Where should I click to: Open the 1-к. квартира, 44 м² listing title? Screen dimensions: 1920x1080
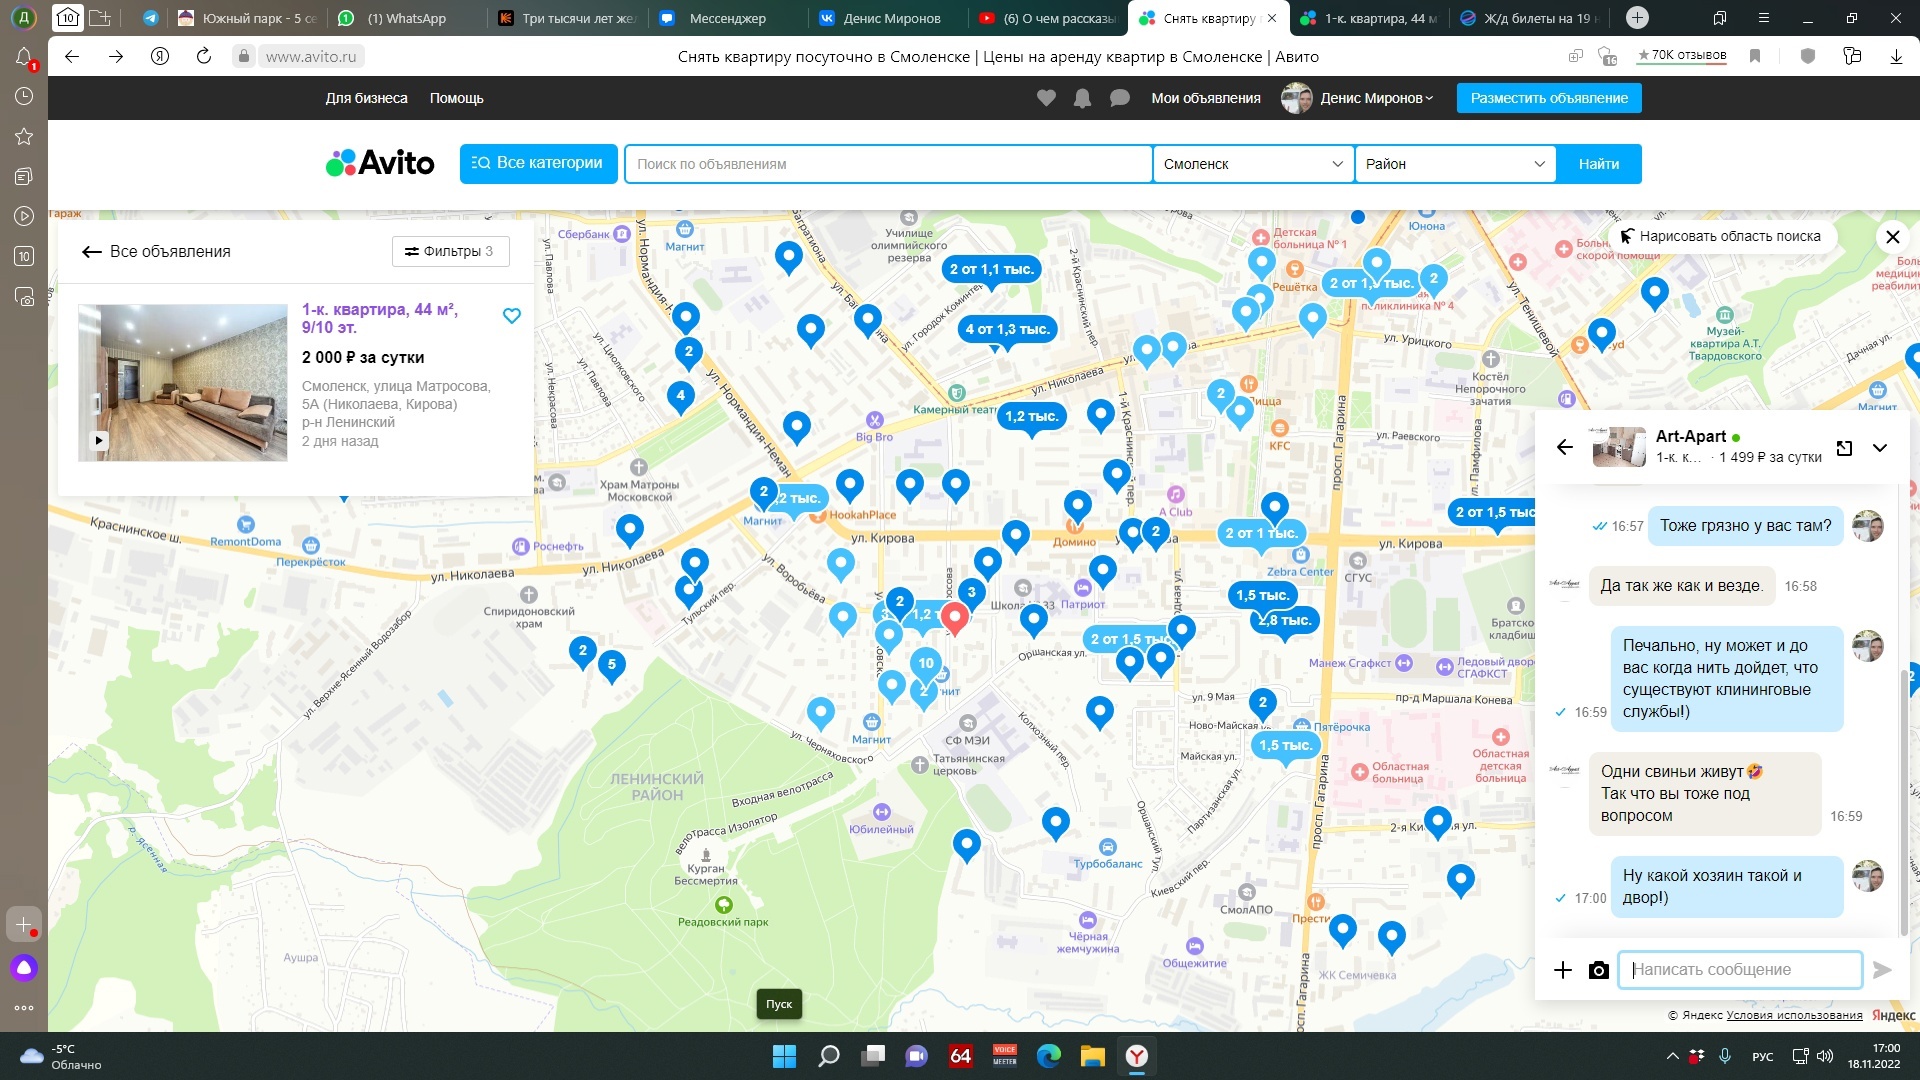(x=379, y=318)
